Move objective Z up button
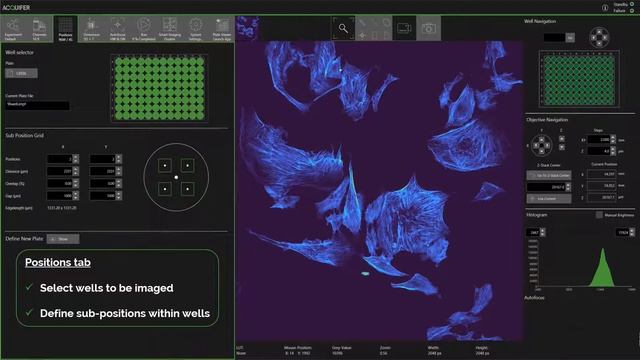Viewport: 640px width, 360px height. [562, 139]
